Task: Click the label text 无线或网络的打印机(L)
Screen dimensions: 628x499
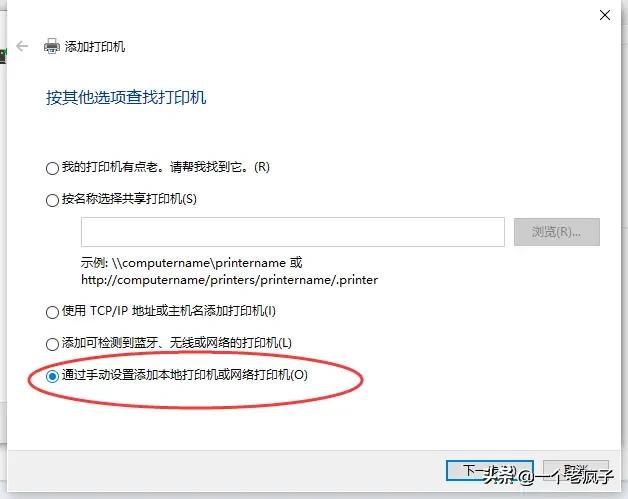Action: click(x=230, y=343)
